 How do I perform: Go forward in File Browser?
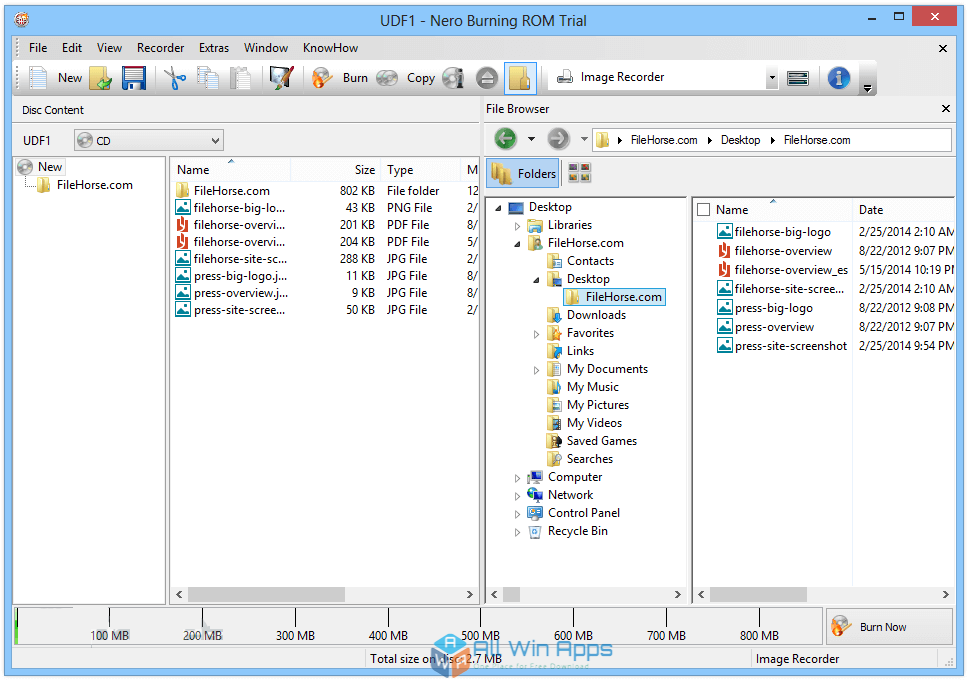(x=559, y=139)
